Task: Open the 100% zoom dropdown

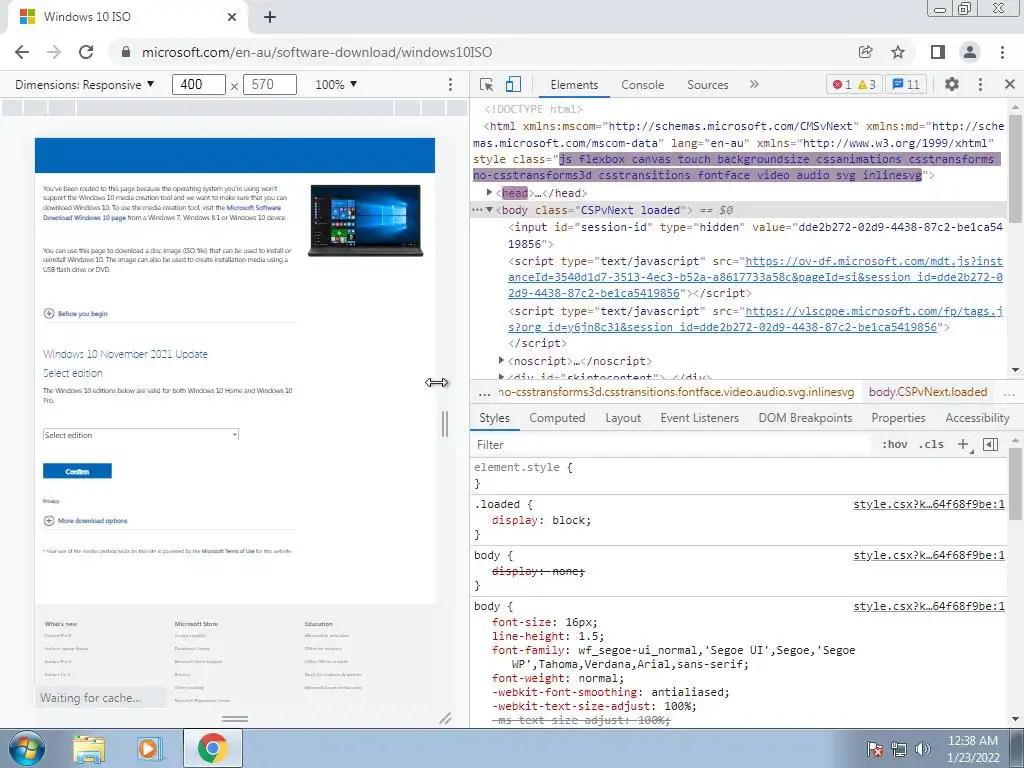Action: point(336,84)
